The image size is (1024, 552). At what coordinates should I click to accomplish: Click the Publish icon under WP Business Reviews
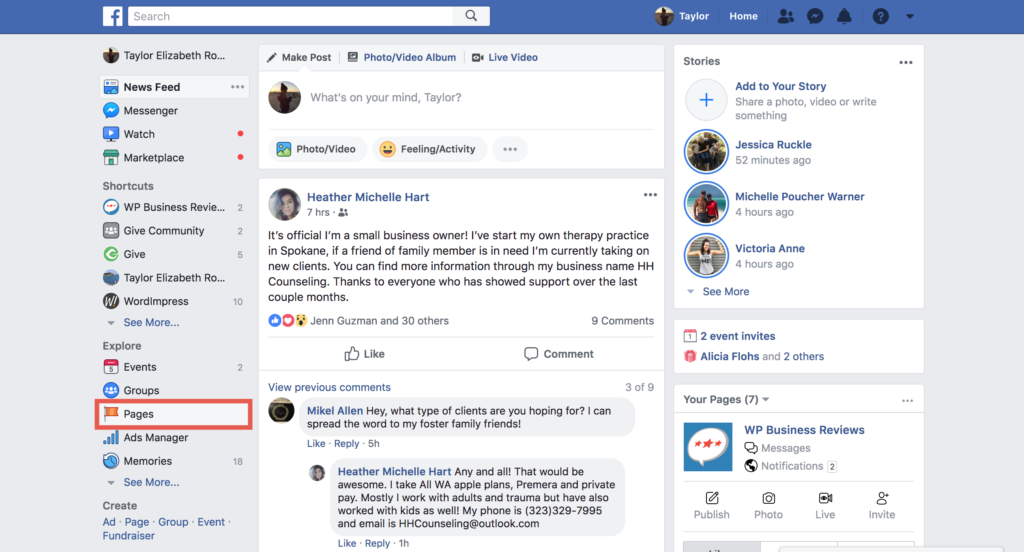coord(711,506)
